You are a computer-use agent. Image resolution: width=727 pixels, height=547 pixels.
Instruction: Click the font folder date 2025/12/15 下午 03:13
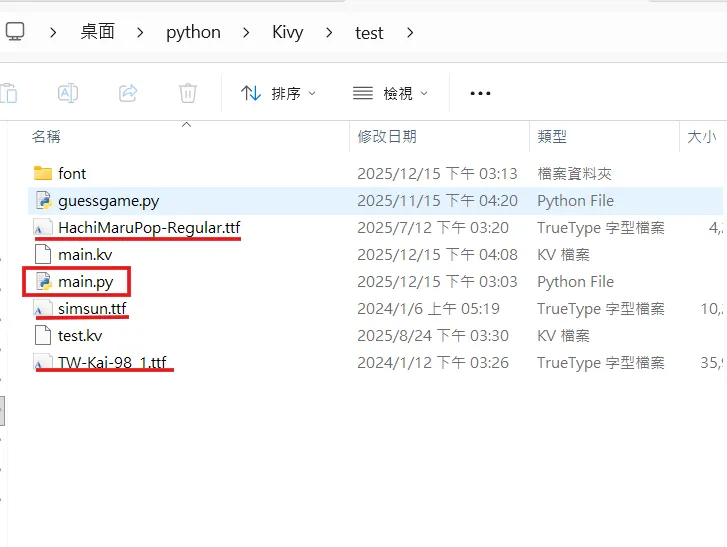pos(437,174)
